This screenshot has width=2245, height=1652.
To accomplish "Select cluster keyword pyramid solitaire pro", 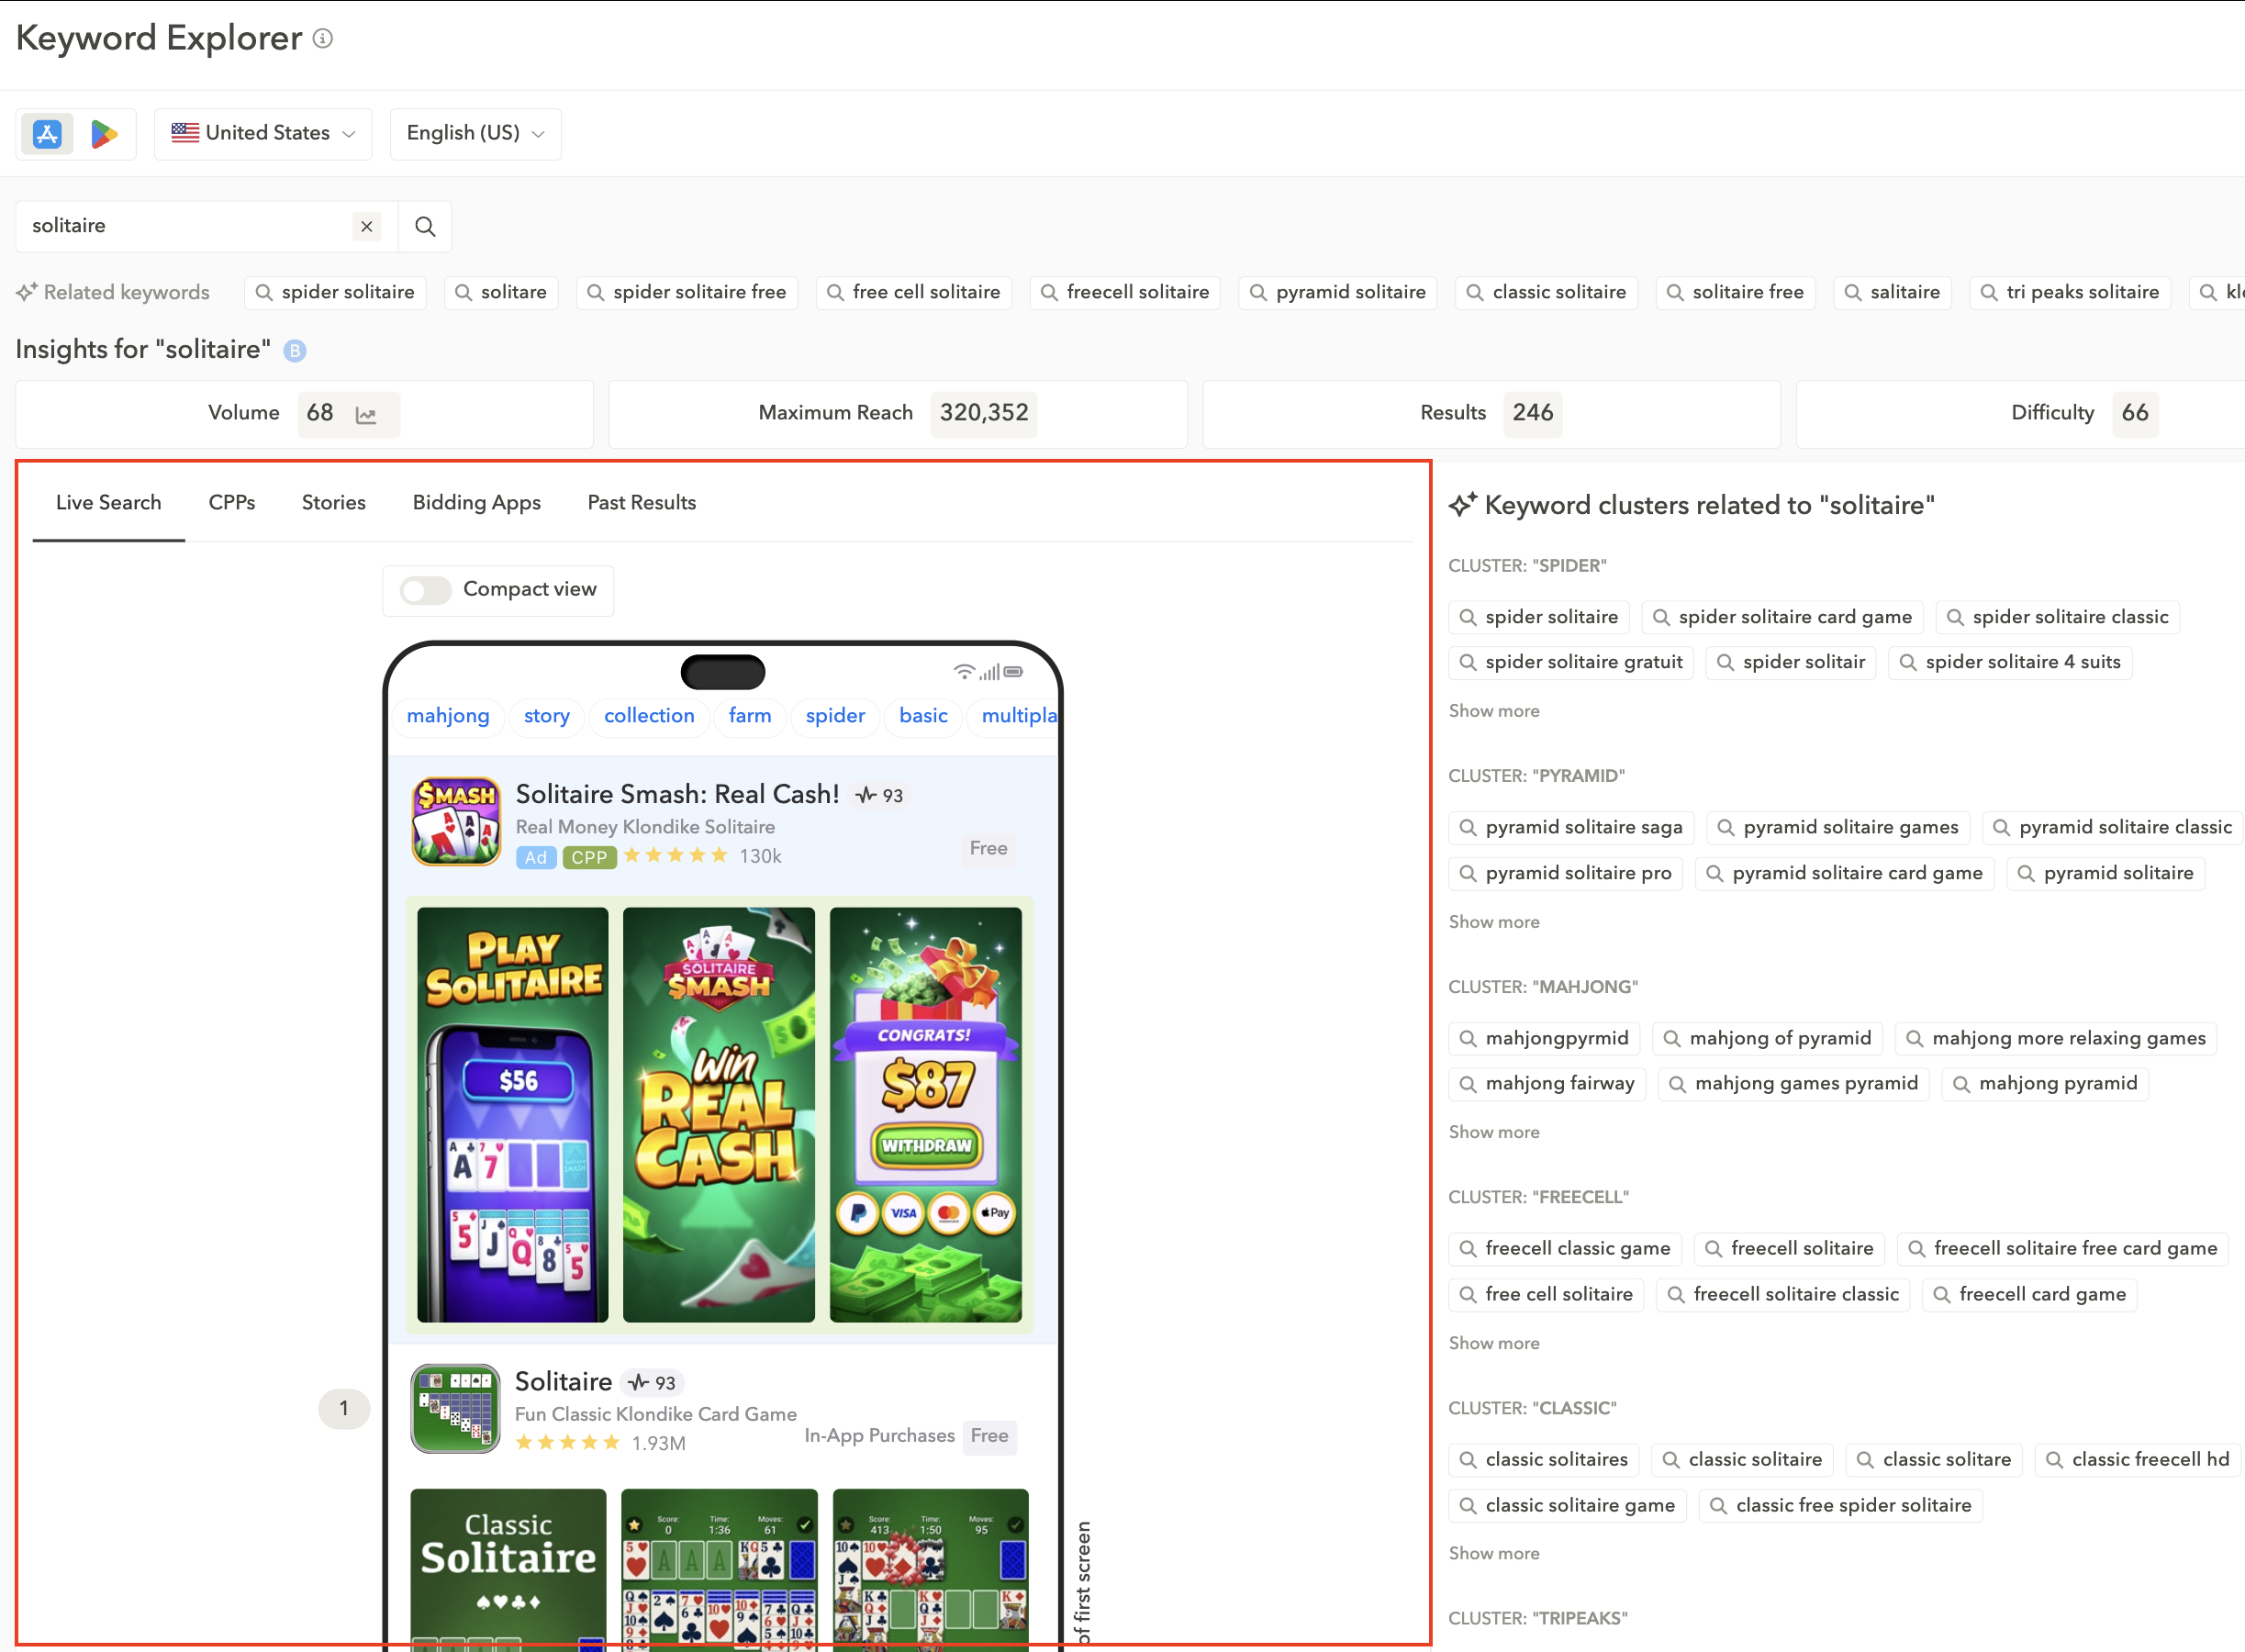I will tap(1566, 874).
